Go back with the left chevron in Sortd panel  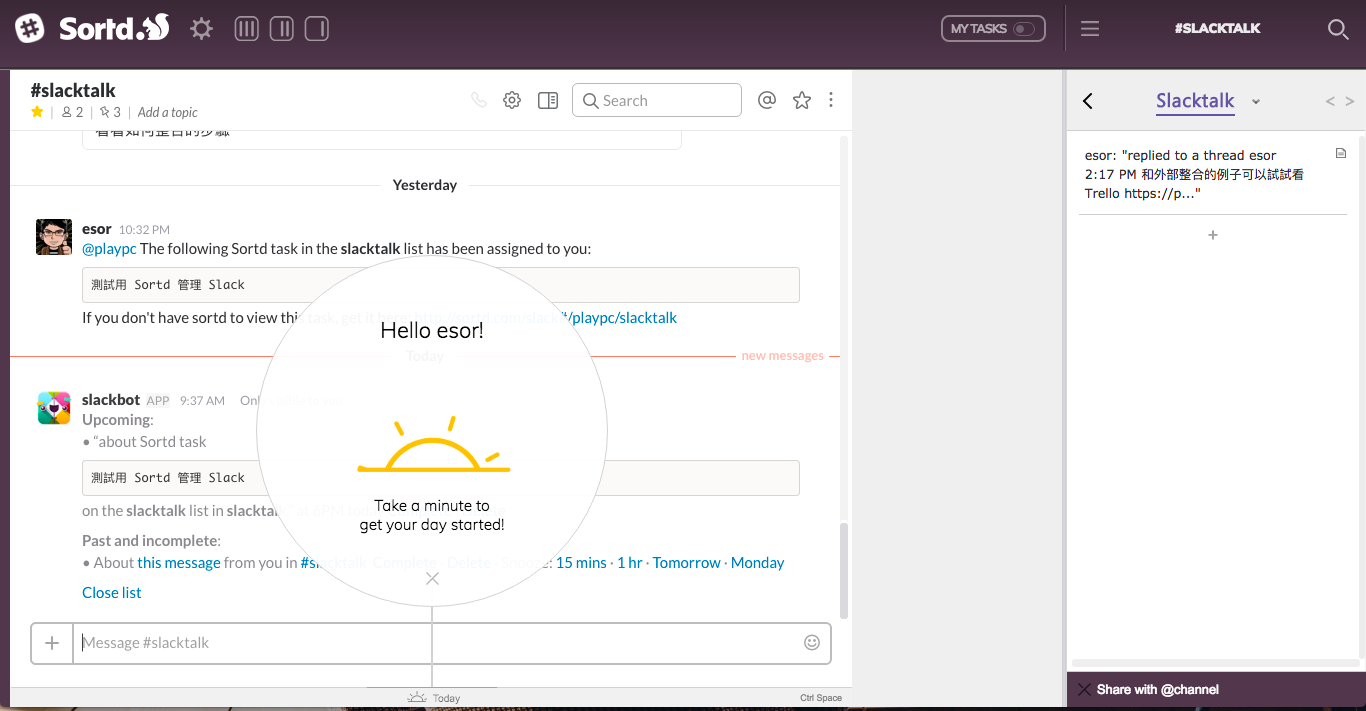coord(1088,101)
